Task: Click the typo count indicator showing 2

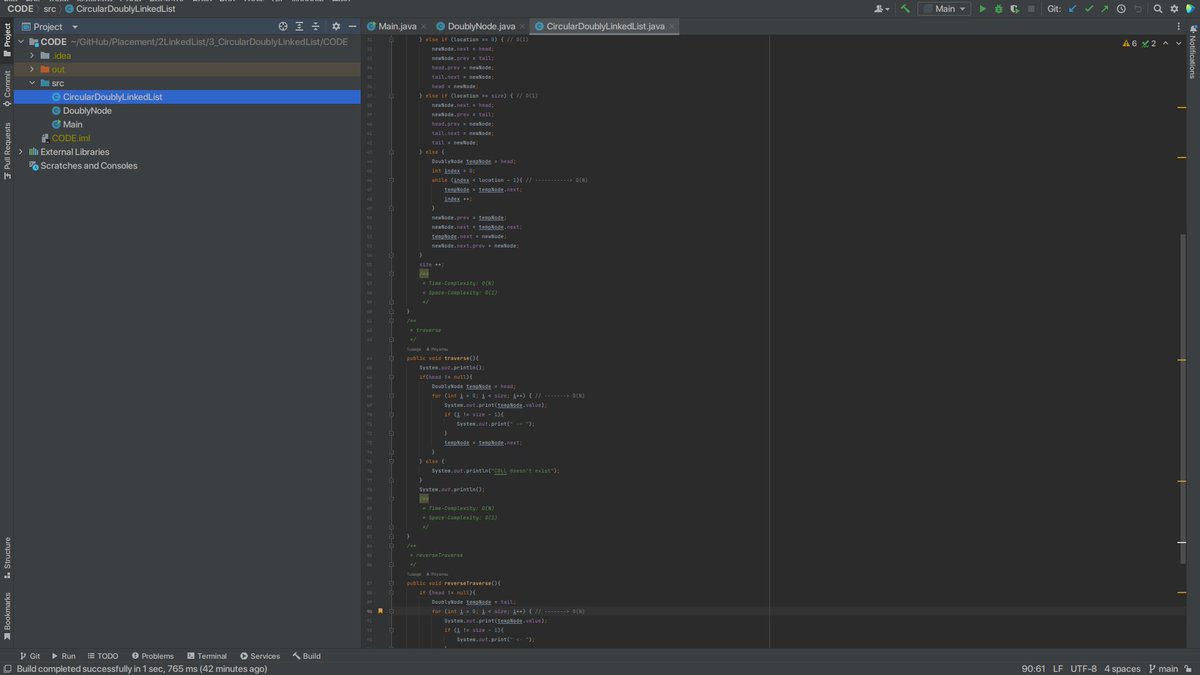Action: pyautogui.click(x=1149, y=44)
